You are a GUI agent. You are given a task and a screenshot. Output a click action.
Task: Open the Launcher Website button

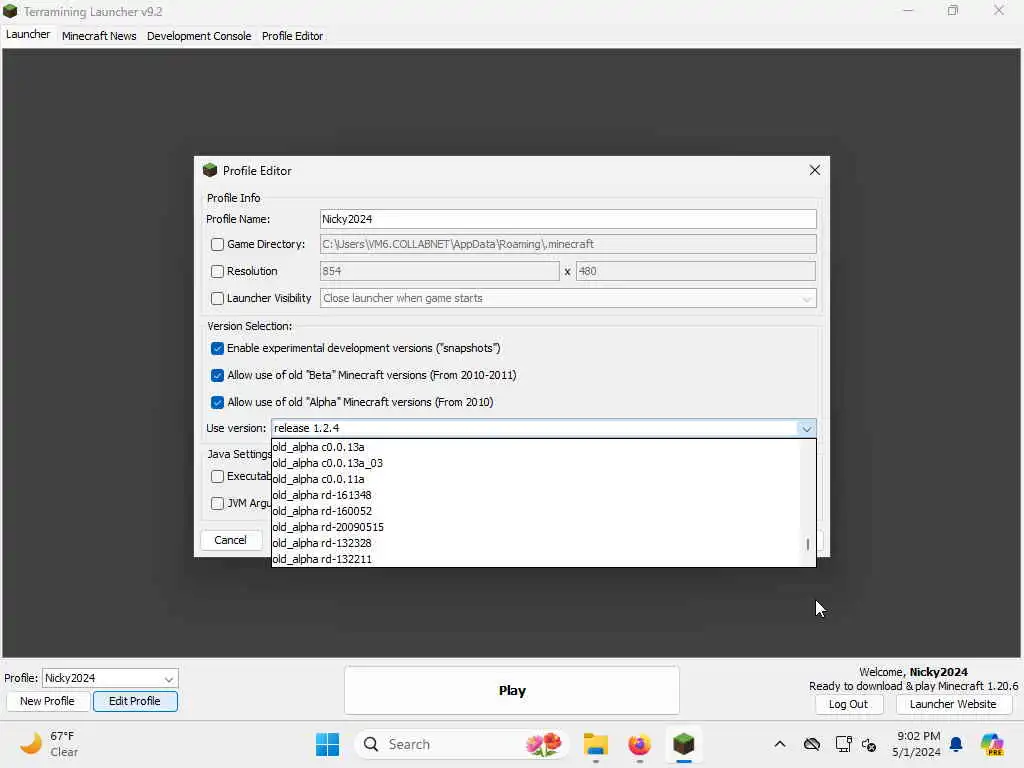click(953, 704)
